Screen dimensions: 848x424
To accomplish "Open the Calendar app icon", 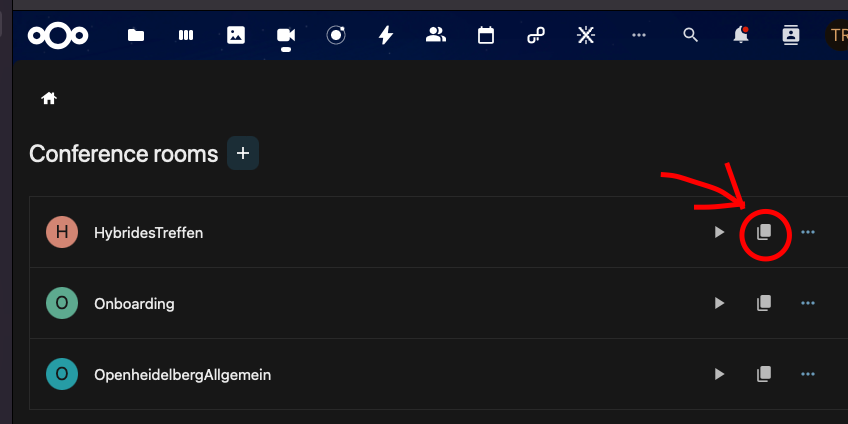I will tap(486, 36).
